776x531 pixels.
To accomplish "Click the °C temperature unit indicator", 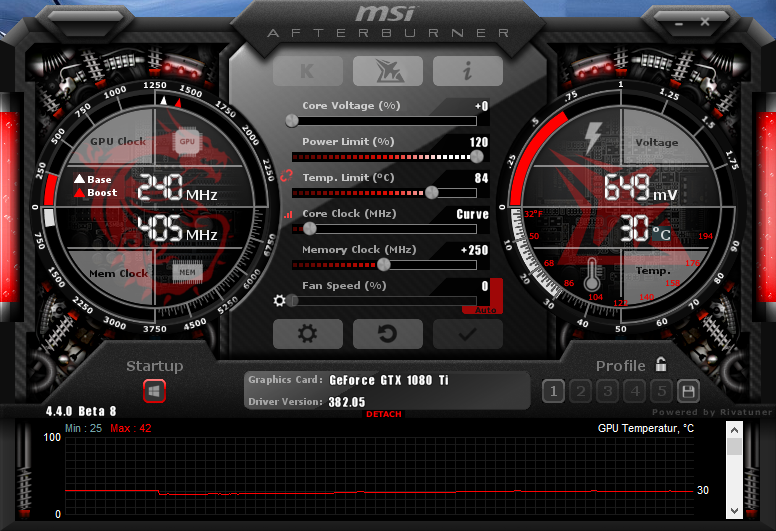I will point(662,233).
